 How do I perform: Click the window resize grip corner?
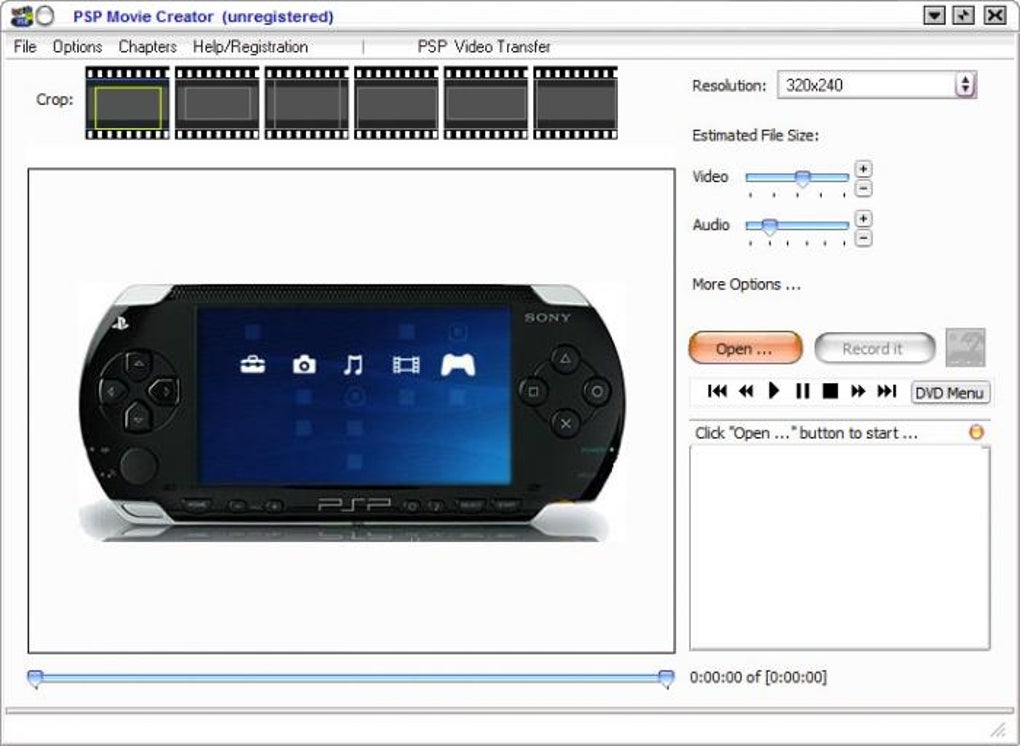pos(997,730)
